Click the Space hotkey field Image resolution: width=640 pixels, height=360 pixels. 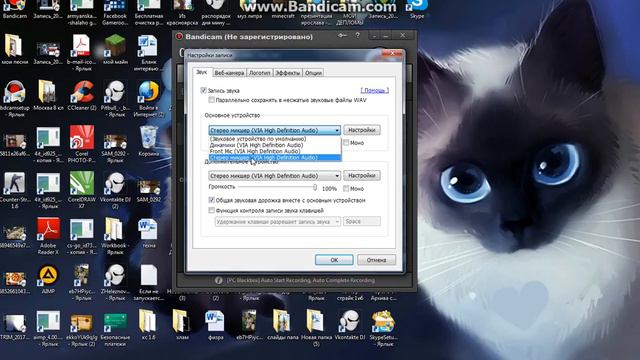(x=362, y=221)
